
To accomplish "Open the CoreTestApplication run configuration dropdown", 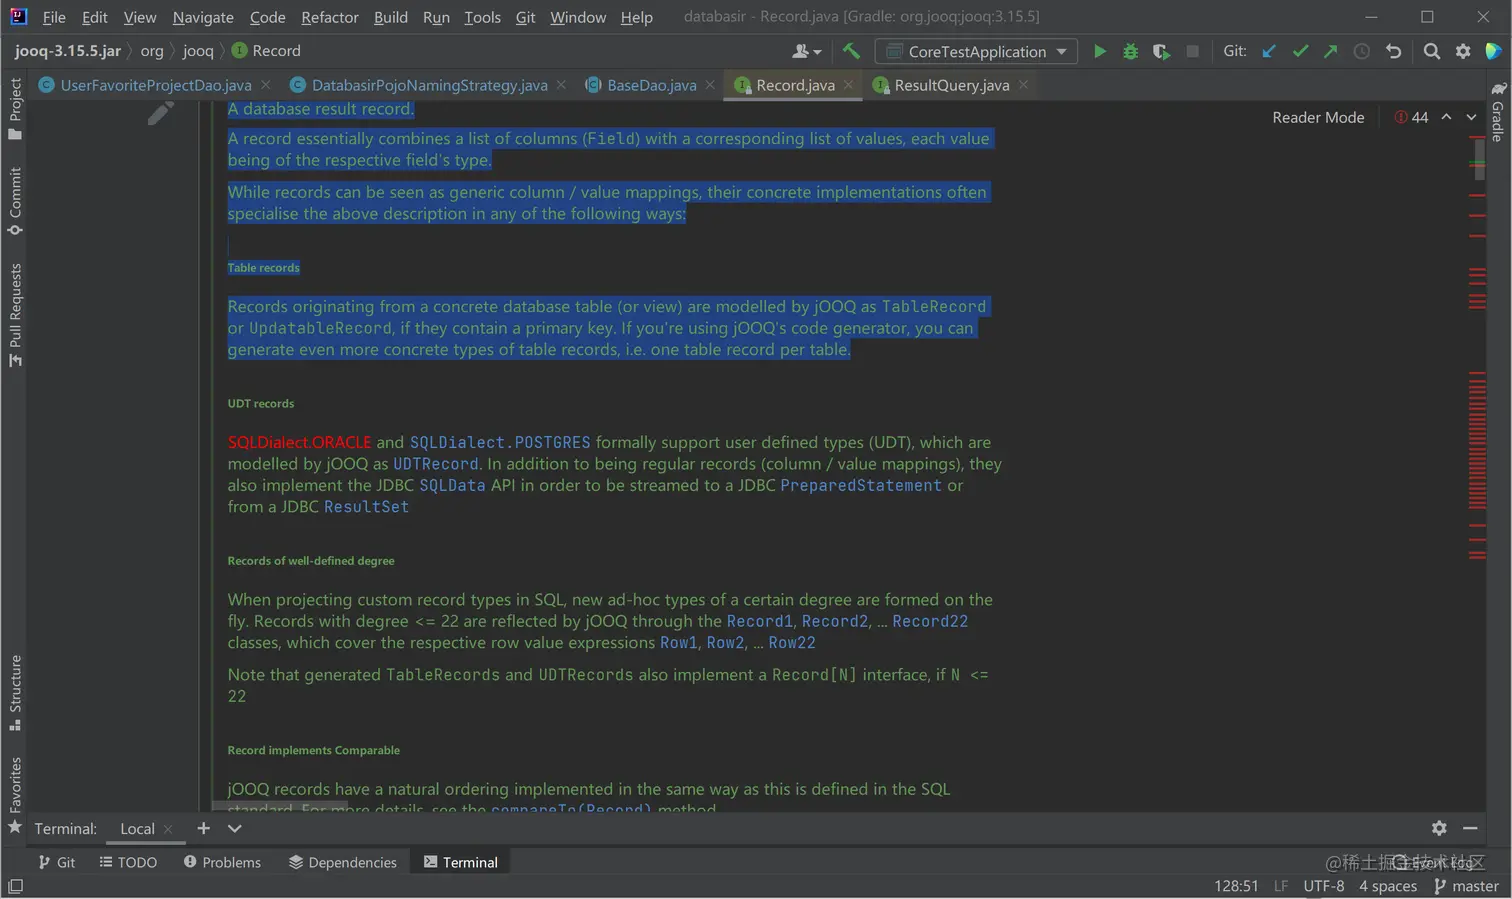I will [977, 52].
